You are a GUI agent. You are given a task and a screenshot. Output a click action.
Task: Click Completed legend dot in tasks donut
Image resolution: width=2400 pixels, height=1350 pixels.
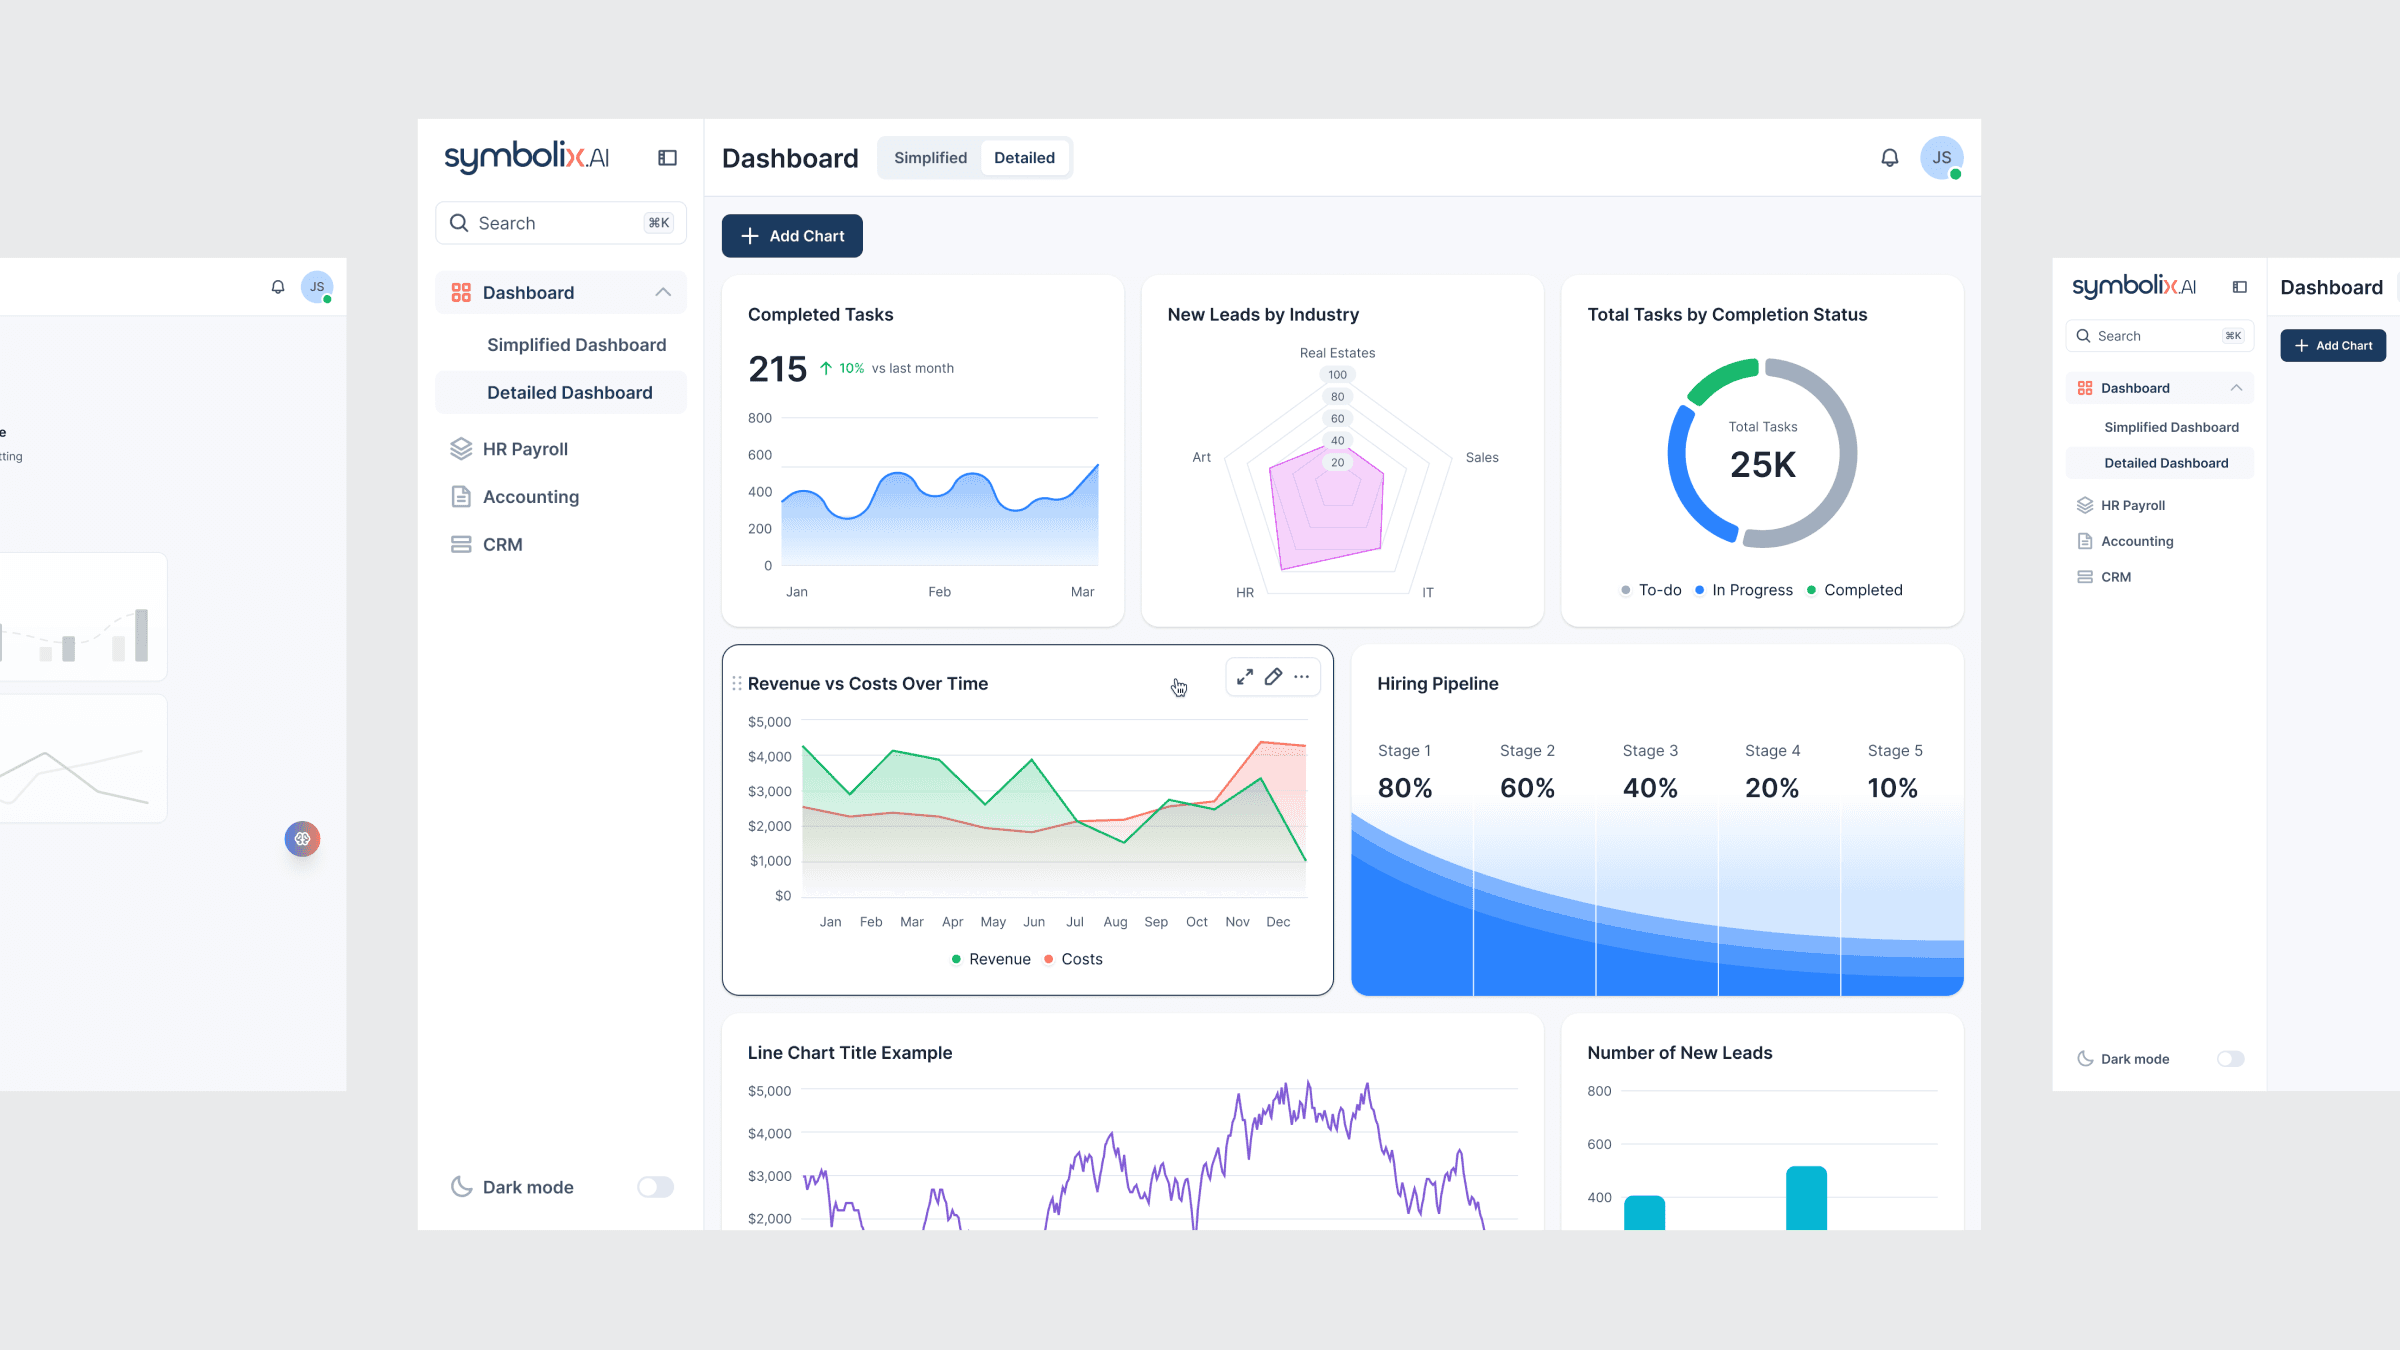pos(1811,590)
